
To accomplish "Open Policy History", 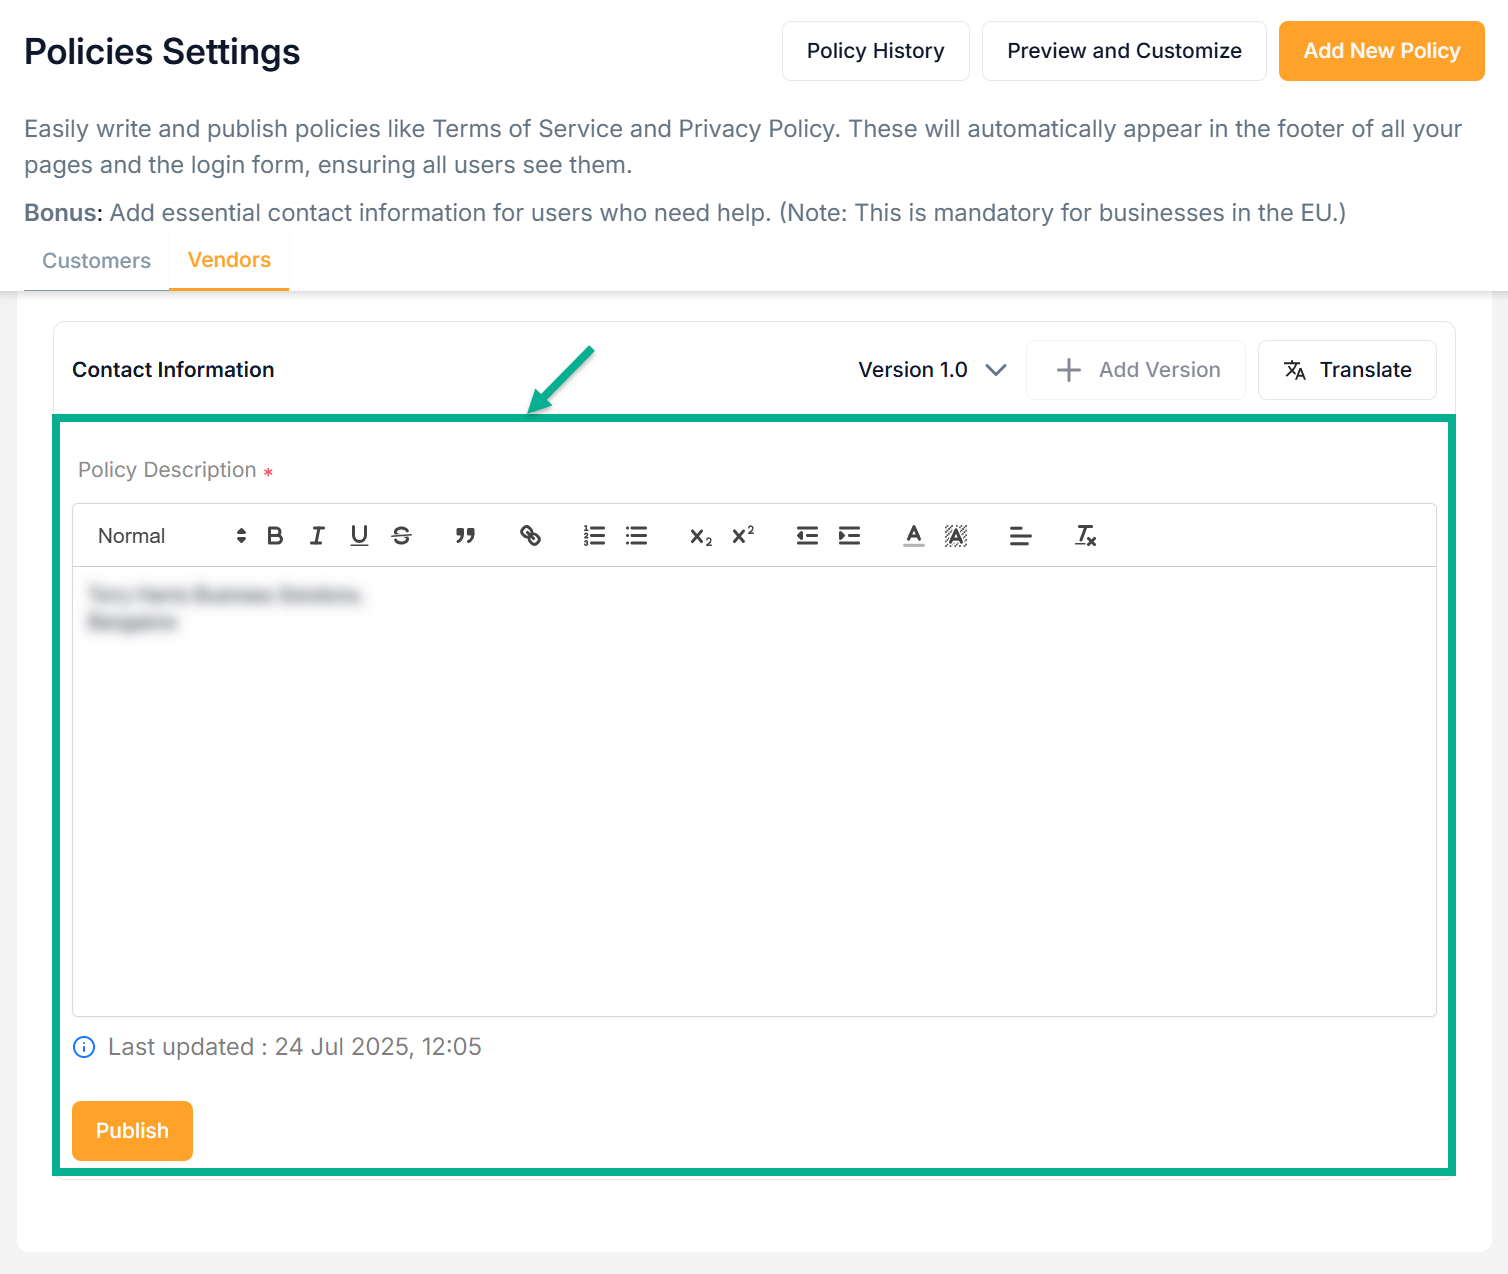I will coord(875,51).
